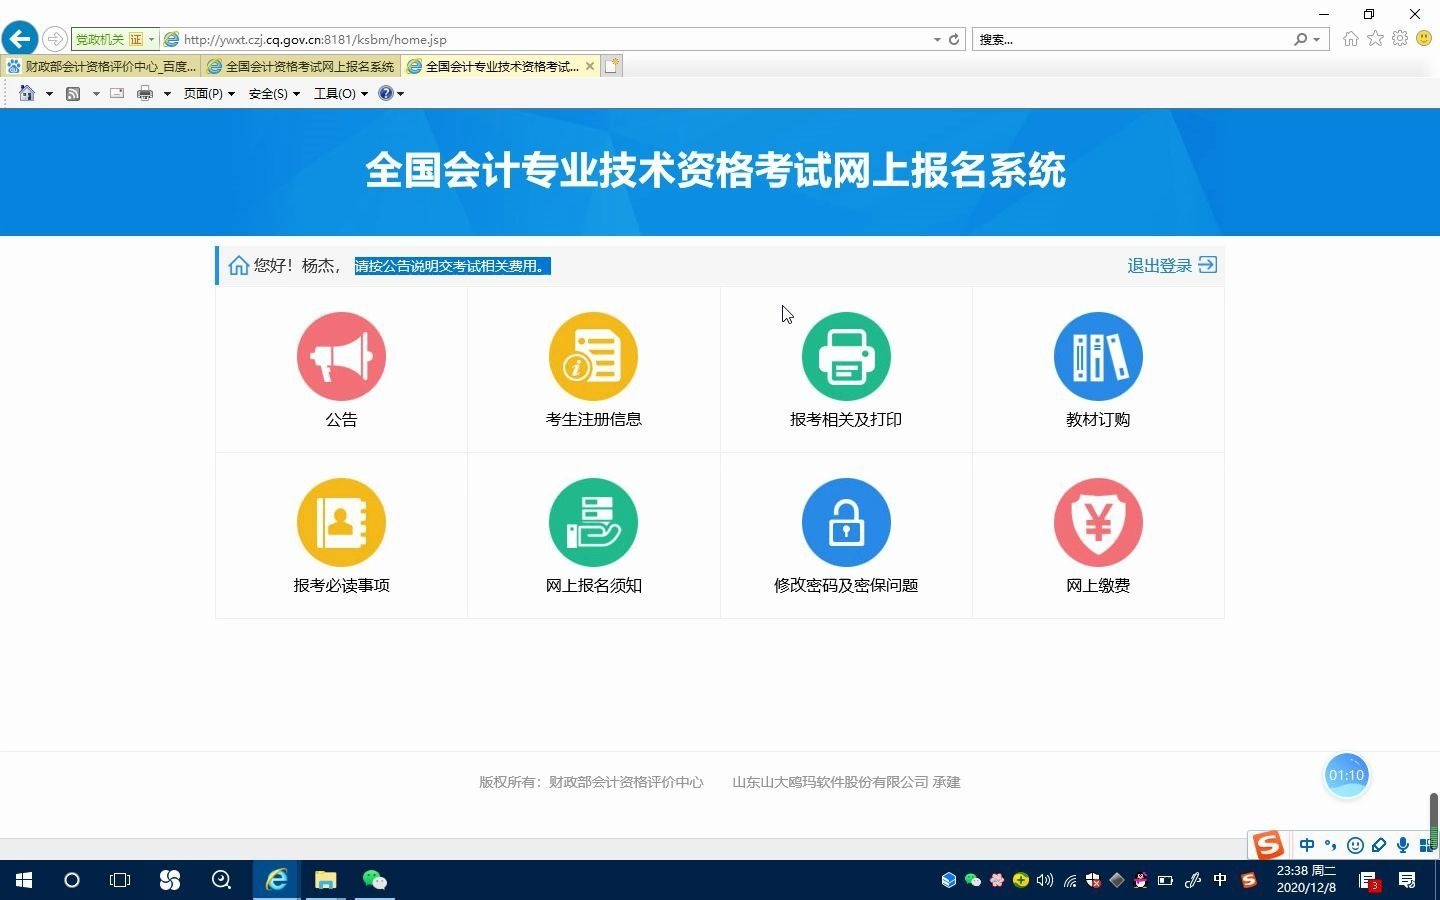1440x900 pixels.
Task: Open the volume speaker icon in the tray
Action: click(x=1044, y=881)
